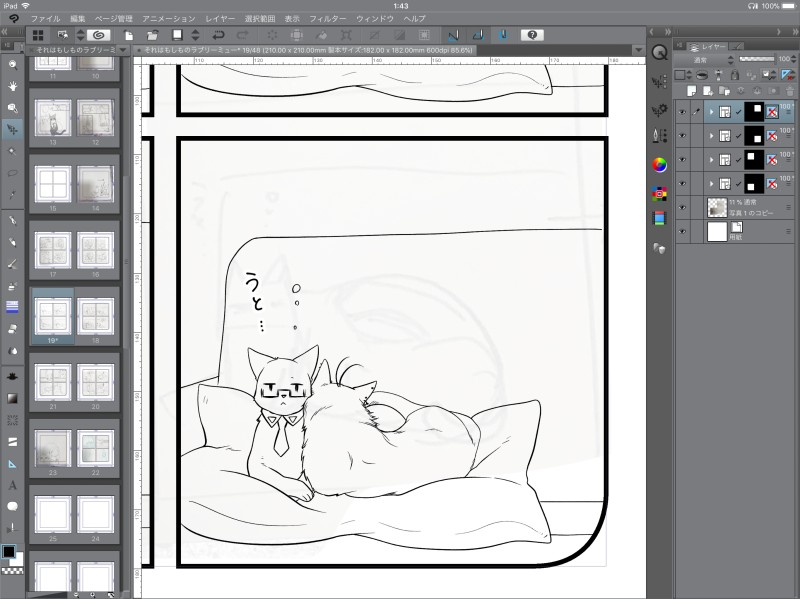Image resolution: width=800 pixels, height=599 pixels.
Task: Expand the third frame folder layer
Action: coord(712,160)
